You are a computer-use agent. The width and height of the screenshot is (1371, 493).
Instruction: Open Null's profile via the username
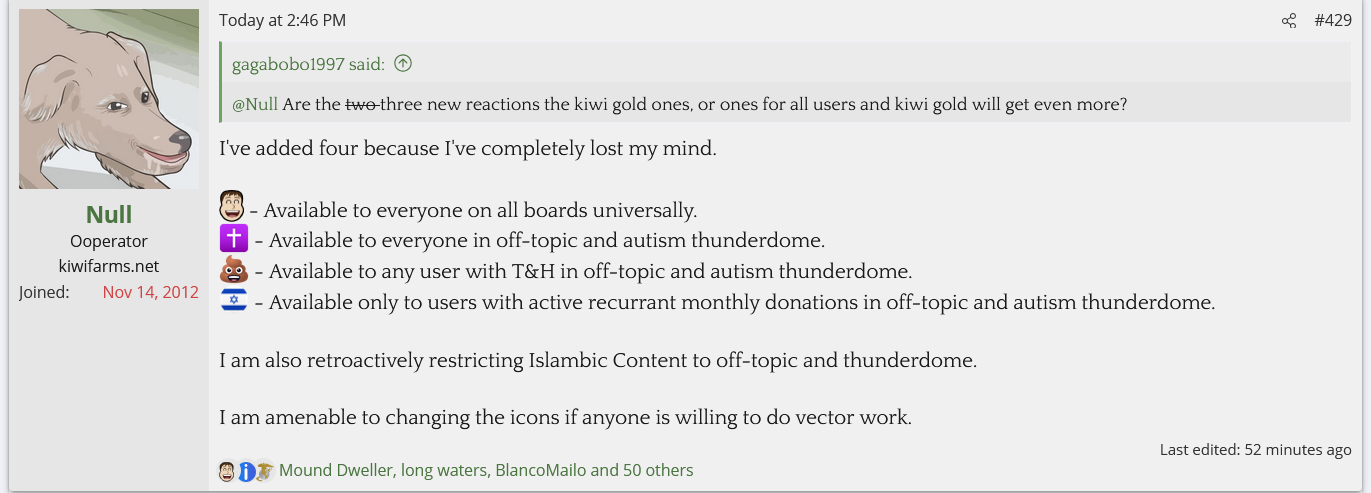point(109,214)
